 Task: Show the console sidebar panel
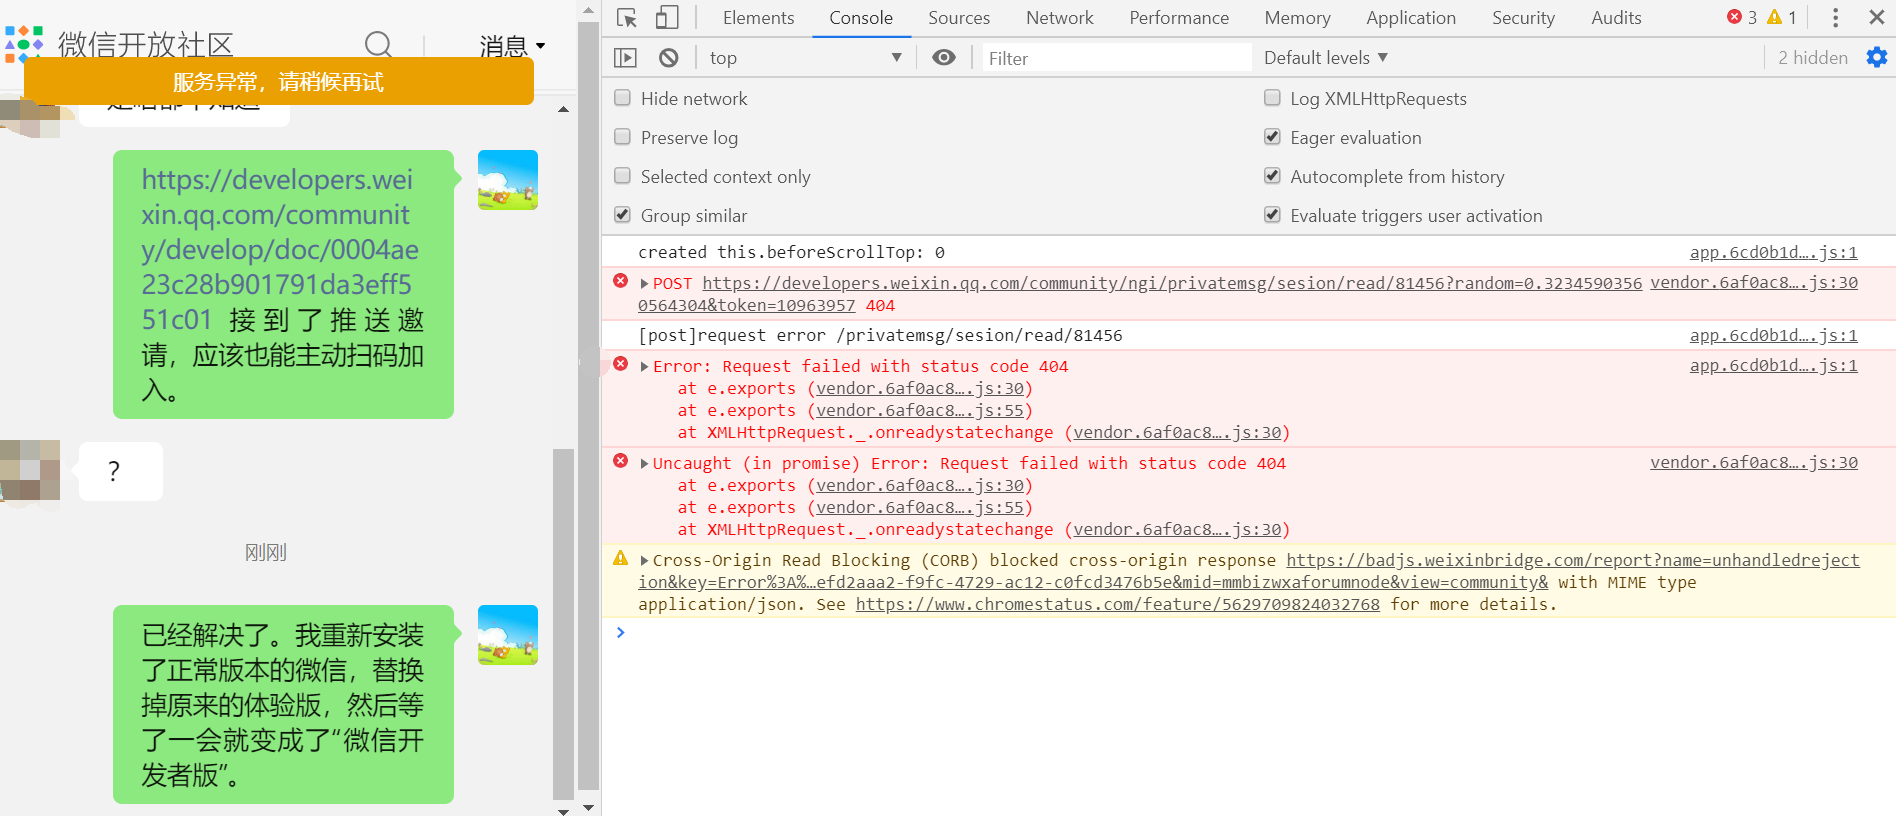point(625,58)
